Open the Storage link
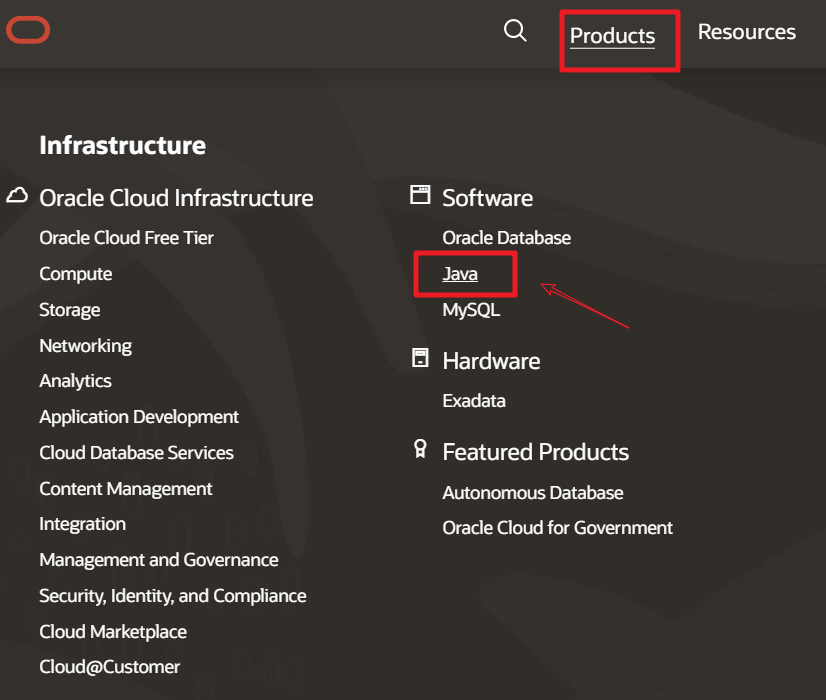826x700 pixels. pos(70,310)
